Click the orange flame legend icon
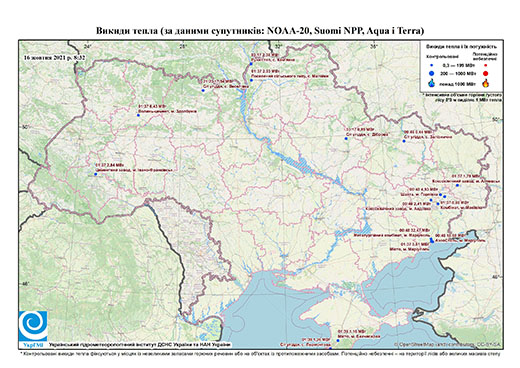The image size is (520, 368). (486, 83)
